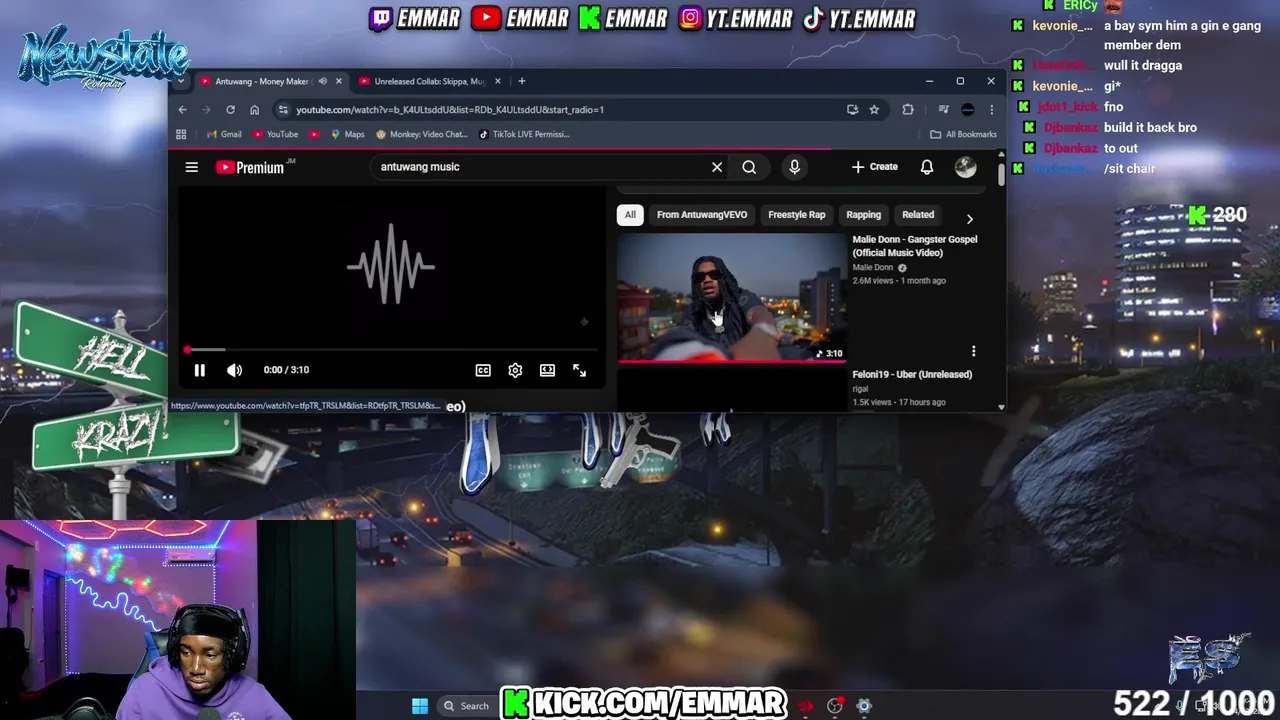Open Feloni19 - Uber (Unreleased) video
Screen dimensions: 1280x720
(912, 374)
